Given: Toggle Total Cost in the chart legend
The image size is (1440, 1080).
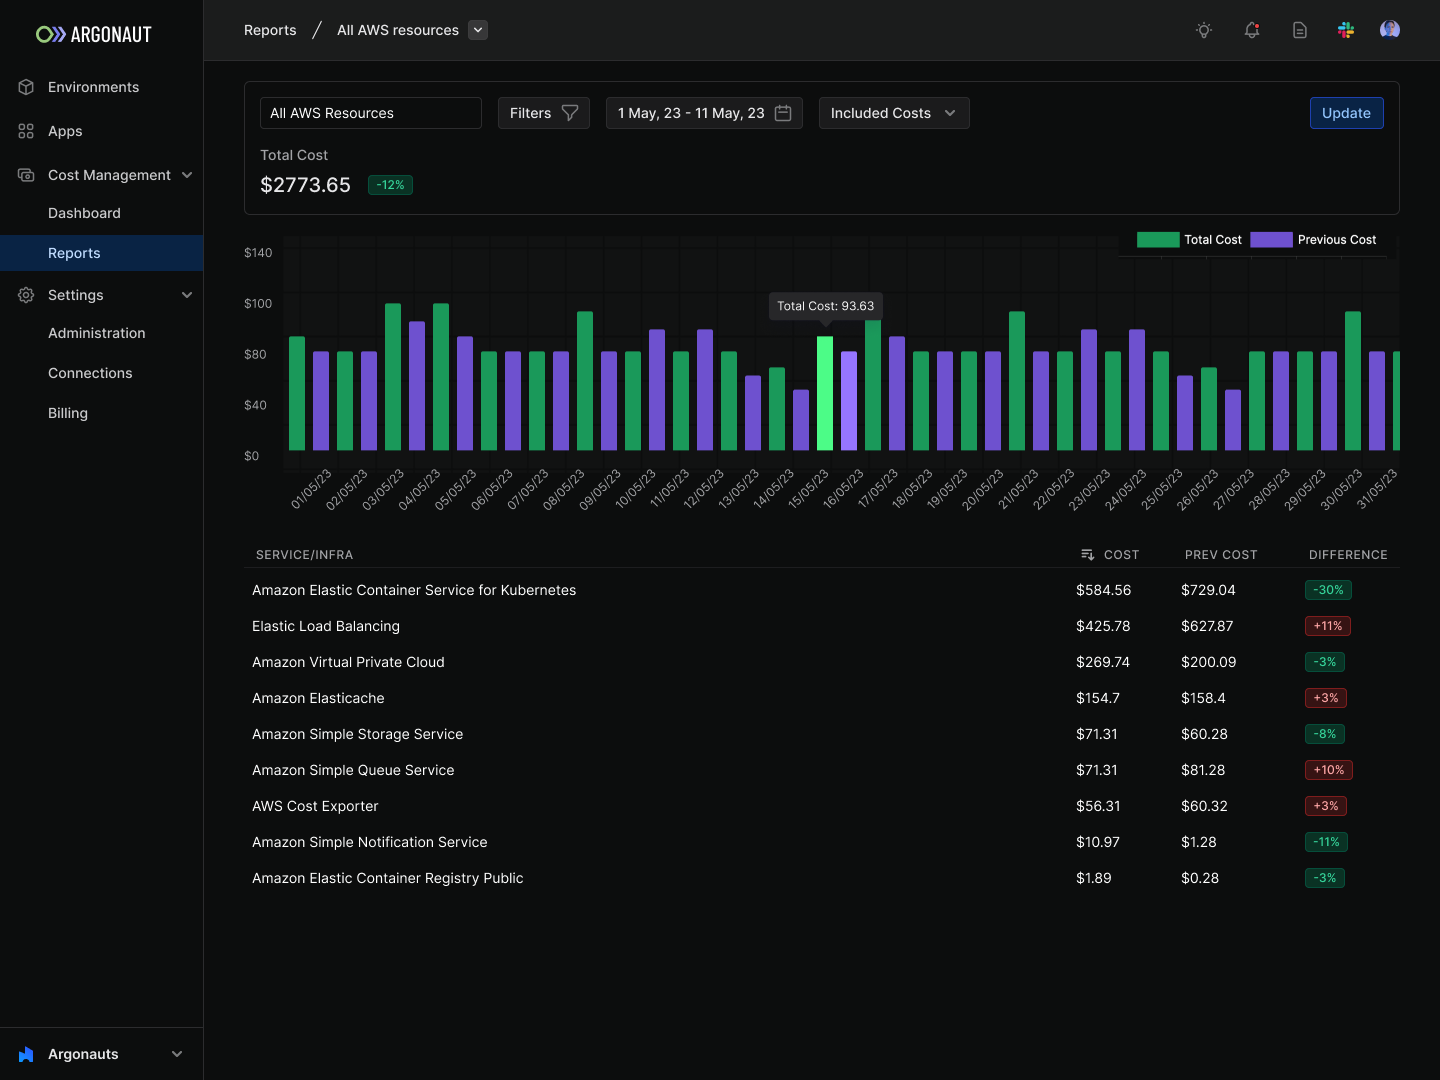Looking at the screenshot, I should pyautogui.click(x=1190, y=239).
